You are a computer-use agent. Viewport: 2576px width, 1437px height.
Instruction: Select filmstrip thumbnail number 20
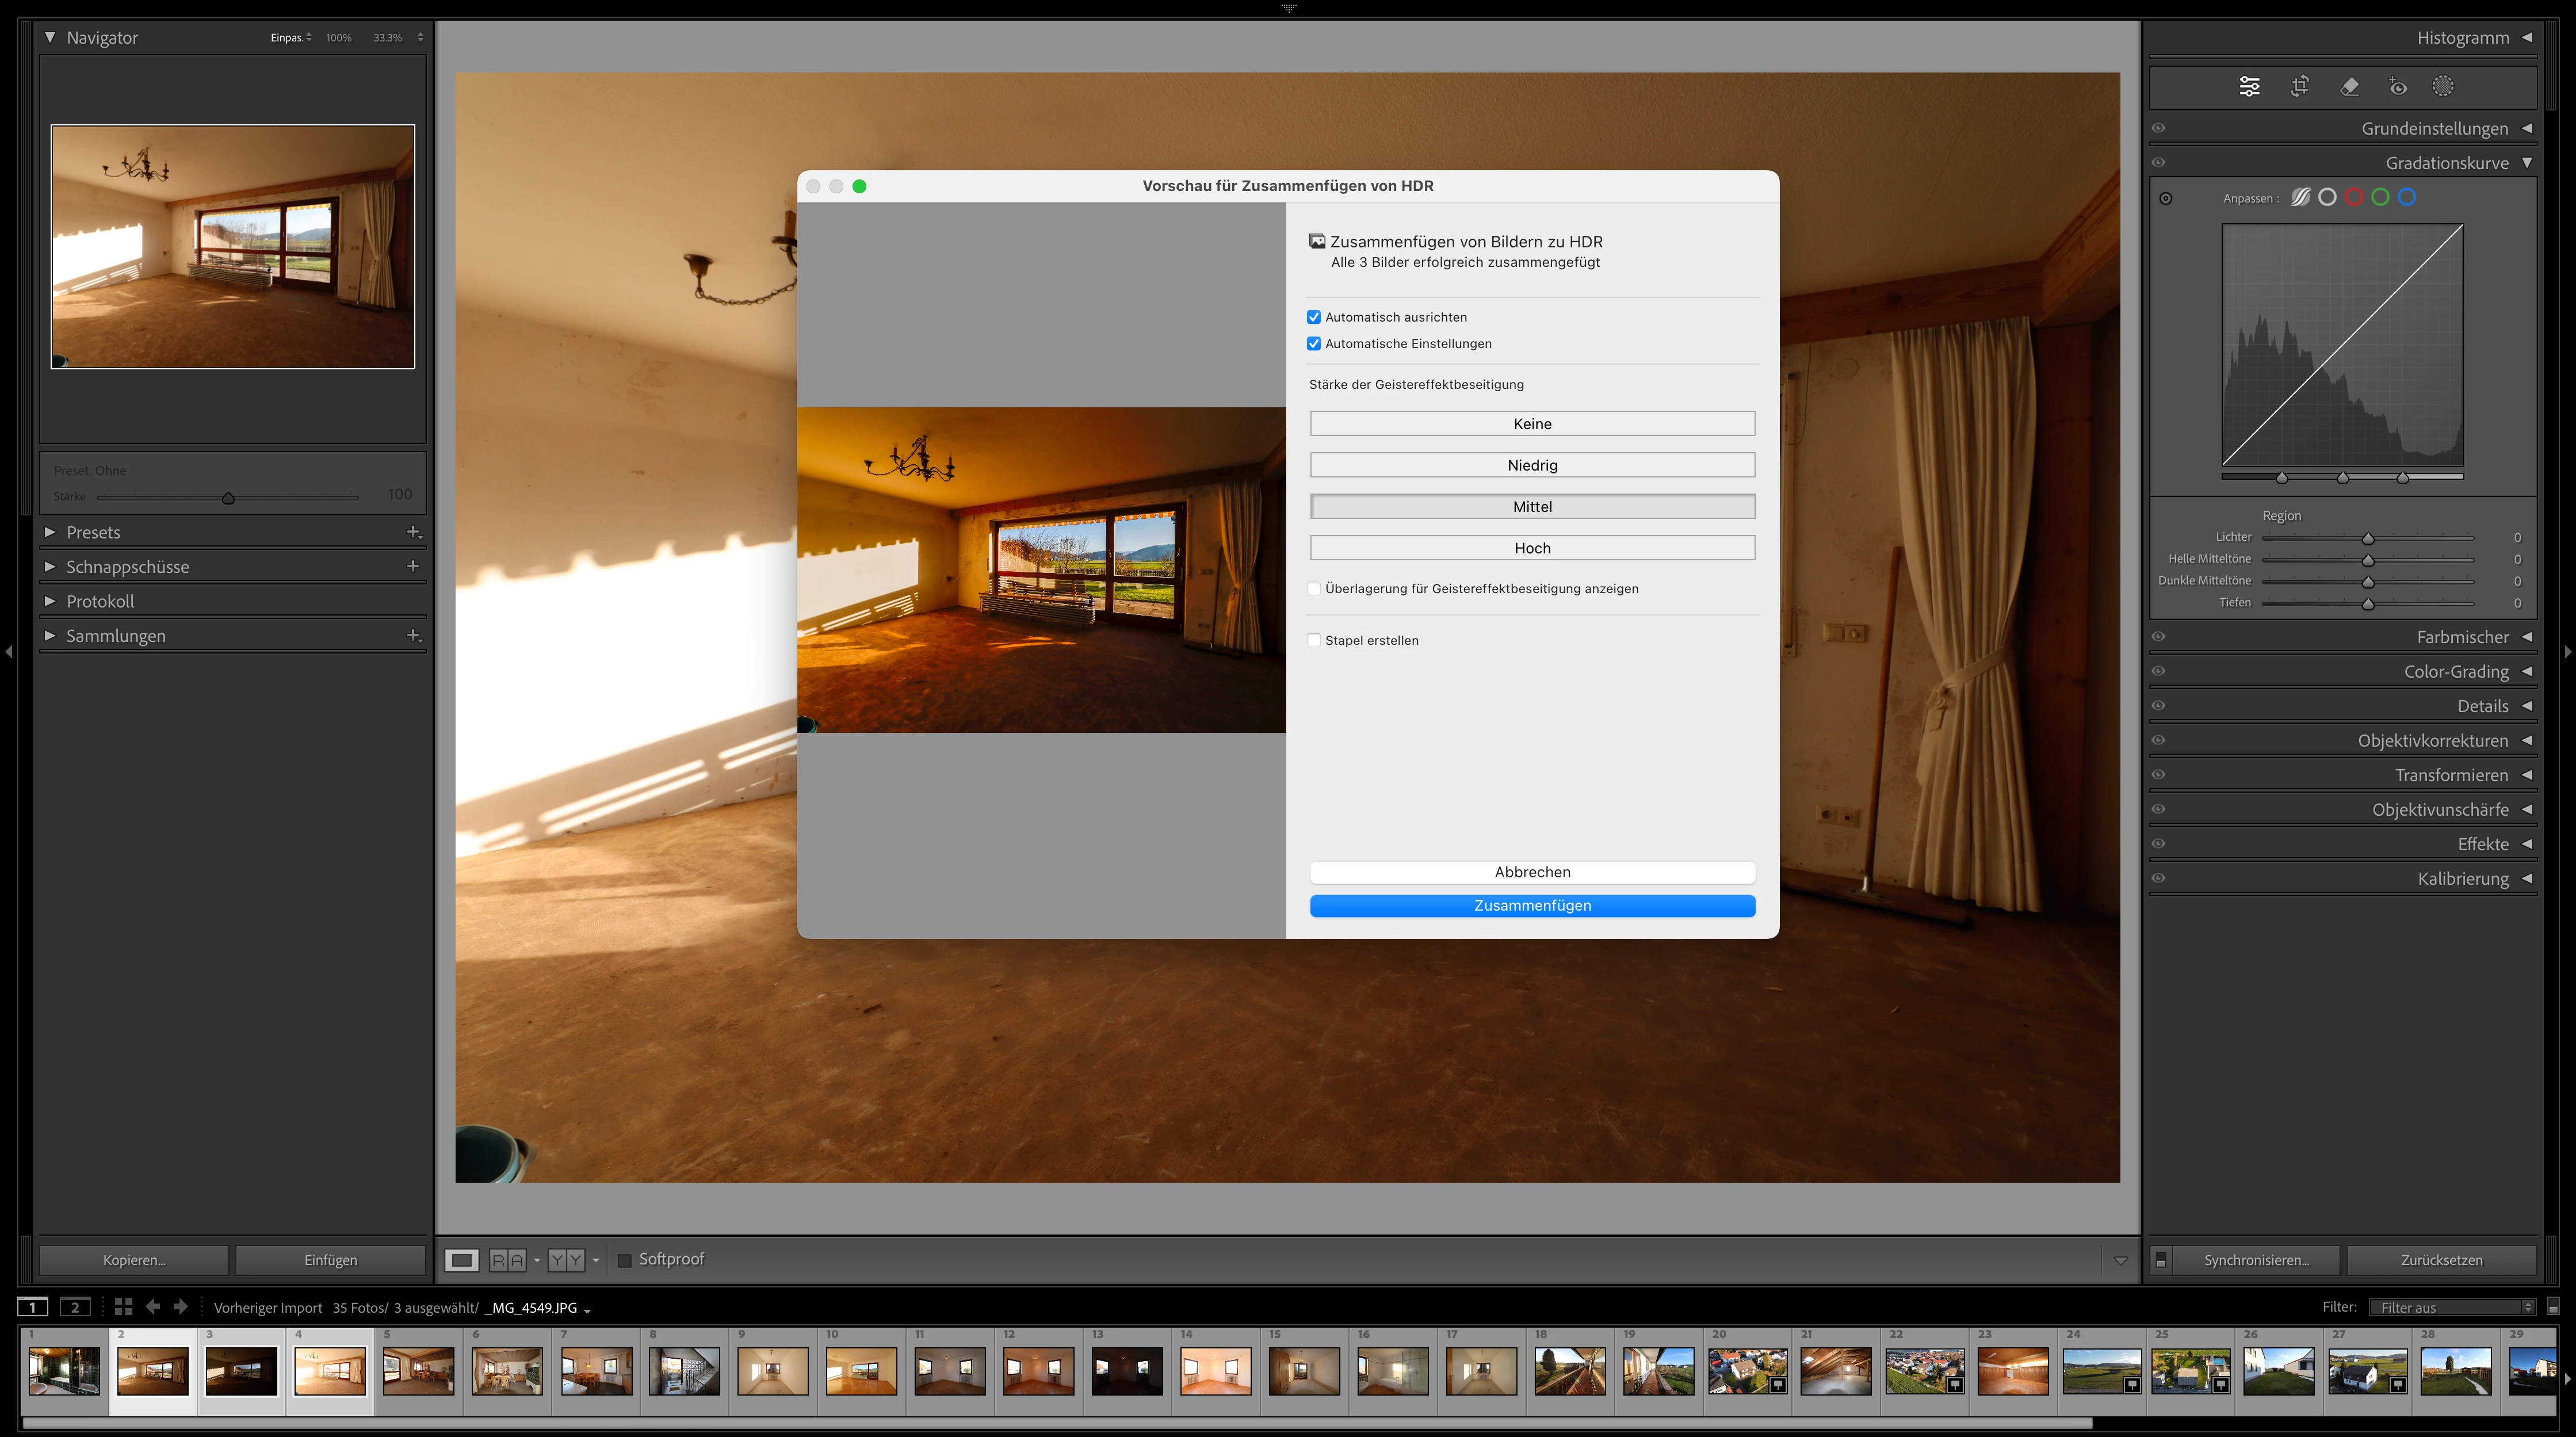point(1747,1370)
